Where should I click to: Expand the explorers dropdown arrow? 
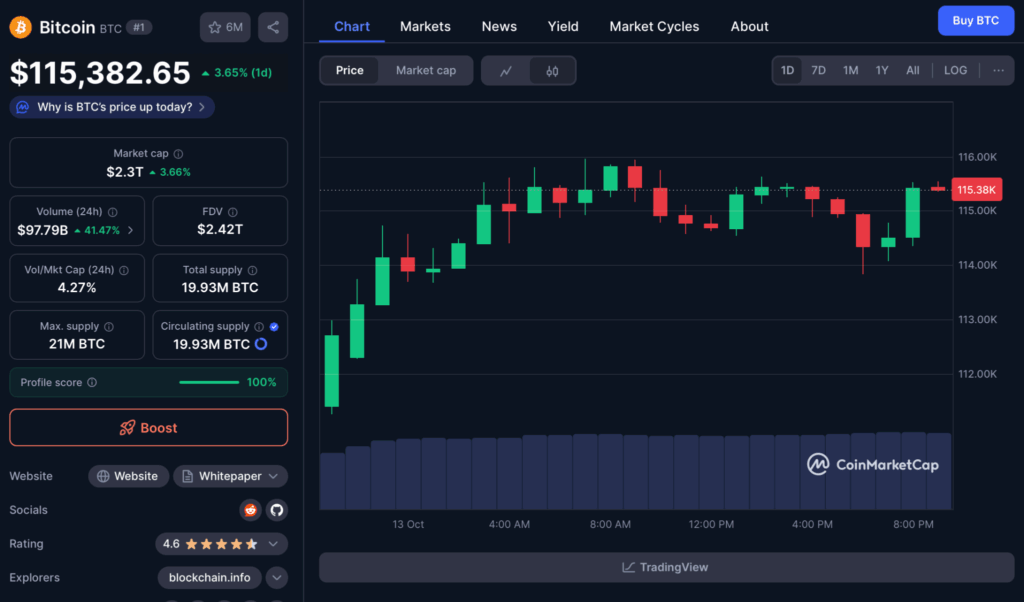tap(276, 578)
